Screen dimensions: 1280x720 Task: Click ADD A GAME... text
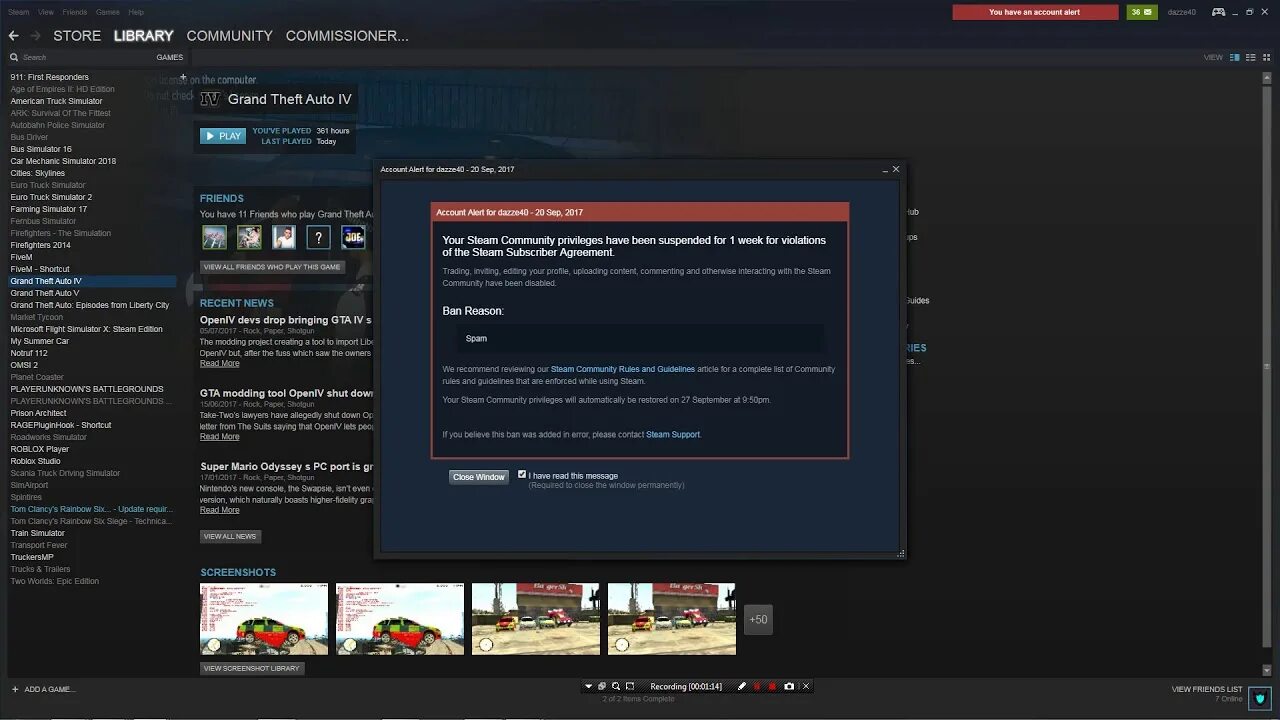[50, 689]
